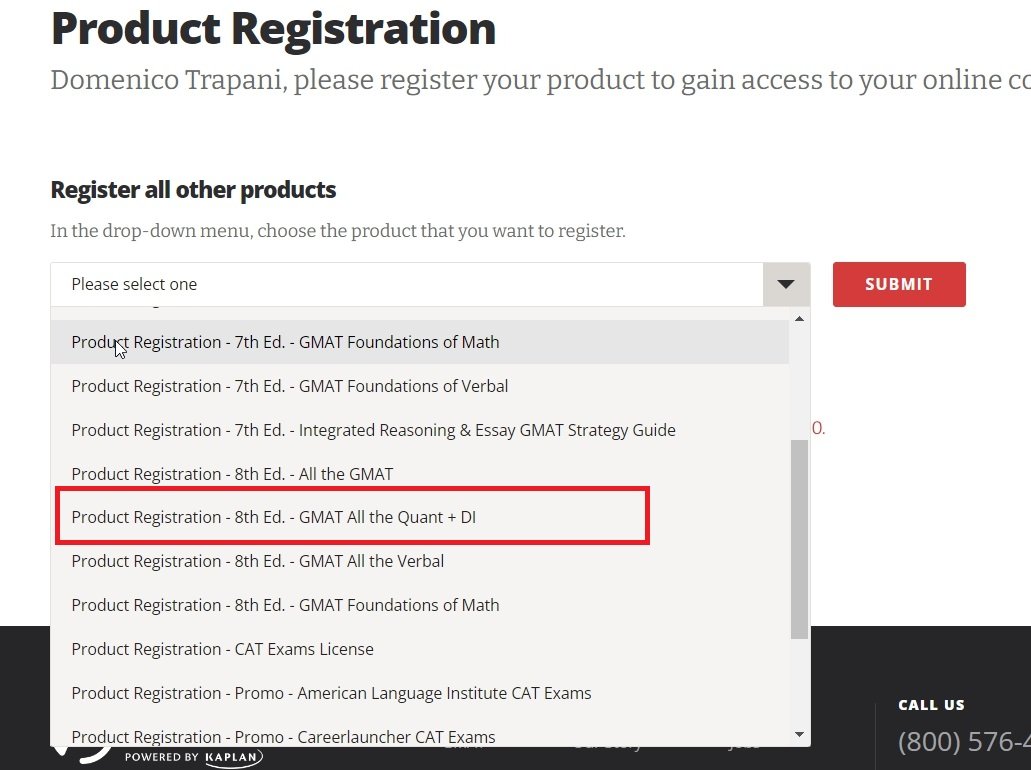Screen dimensions: 1031x770
Task: Choose Integrated Reasoning & Essay GMAT Strategy Guide
Action: (373, 430)
